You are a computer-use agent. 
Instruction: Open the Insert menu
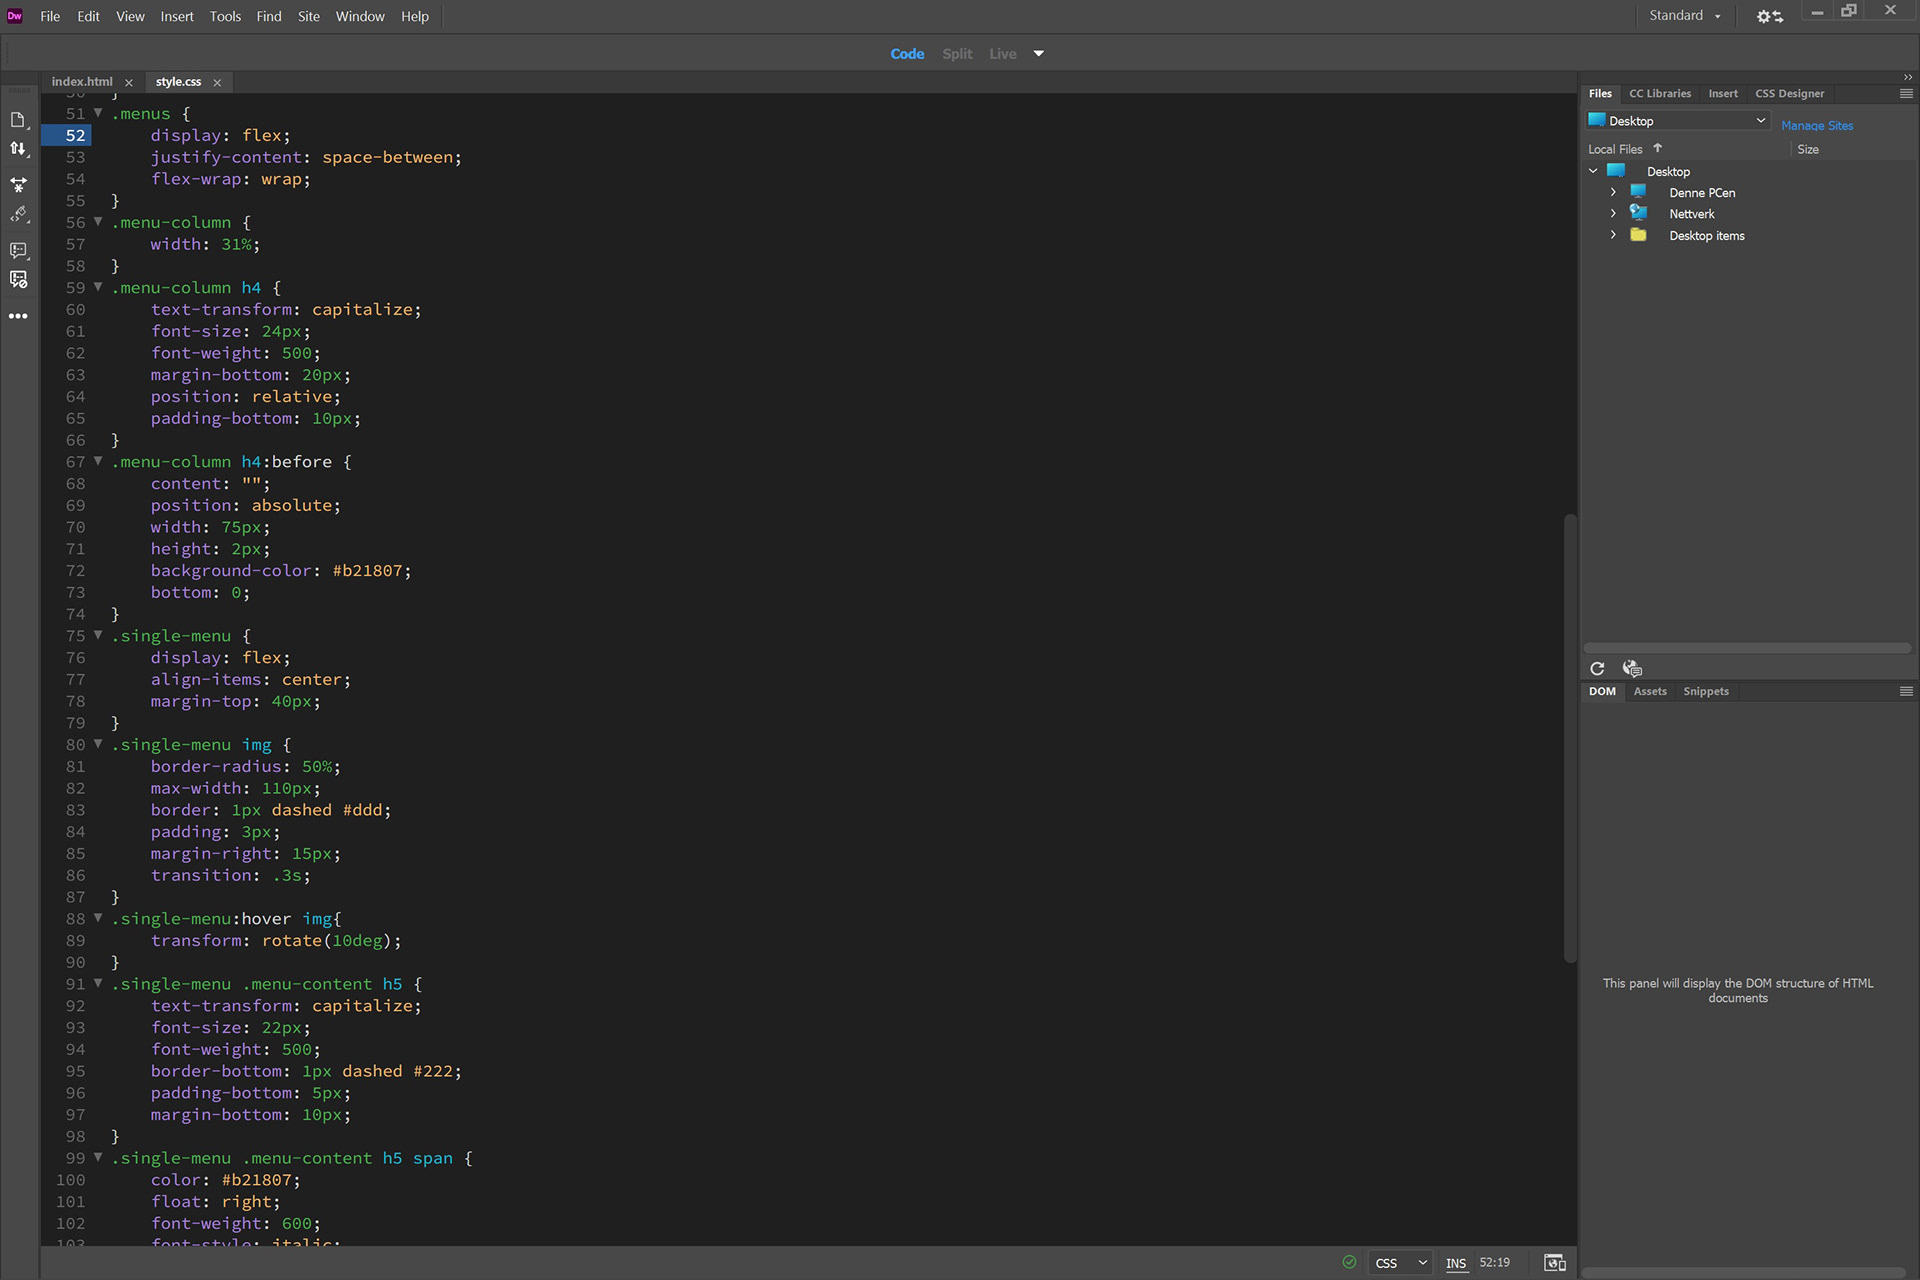[x=177, y=16]
